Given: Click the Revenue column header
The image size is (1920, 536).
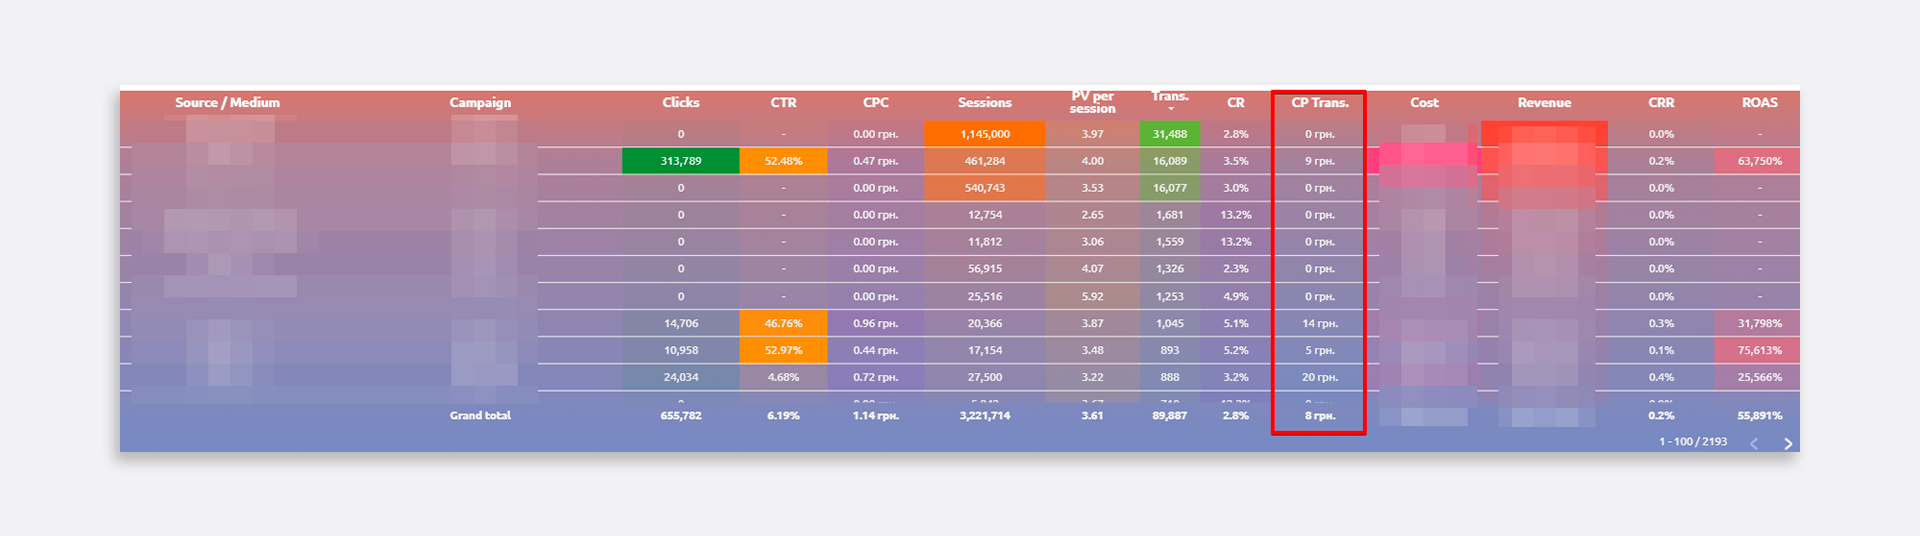Looking at the screenshot, I should point(1544,103).
